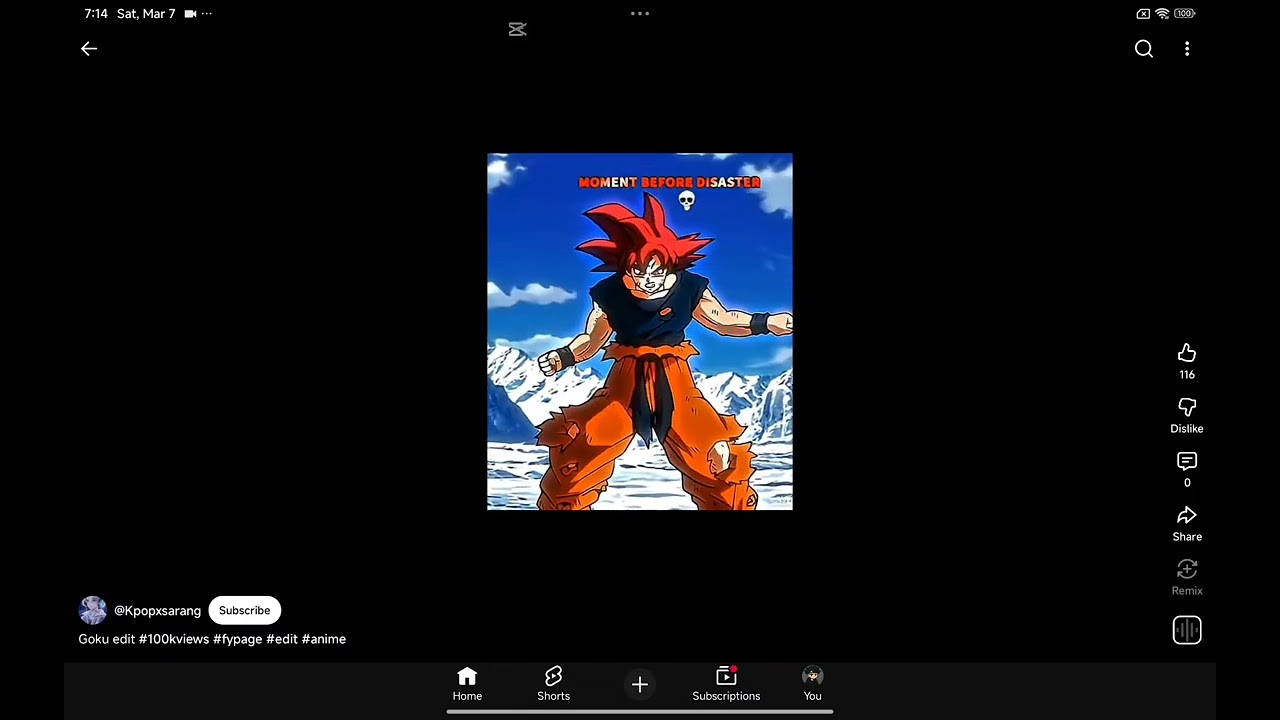Tap the Remix icon
This screenshot has width=1280, height=720.
coord(1187,569)
